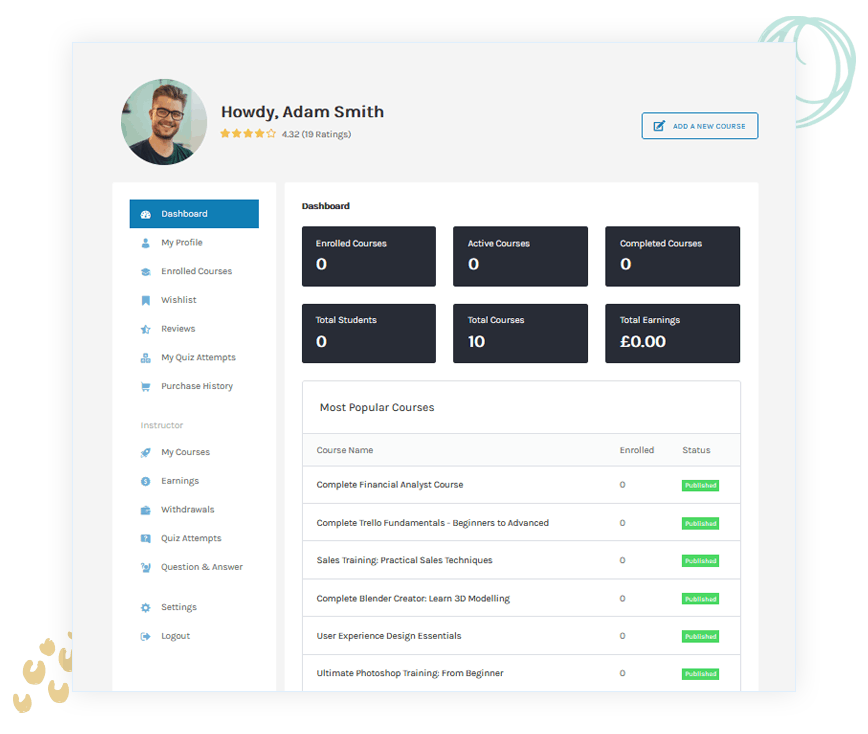Screen dimensions: 868x734
Task: Open User Experience Design Essentials course
Action: coord(389,636)
